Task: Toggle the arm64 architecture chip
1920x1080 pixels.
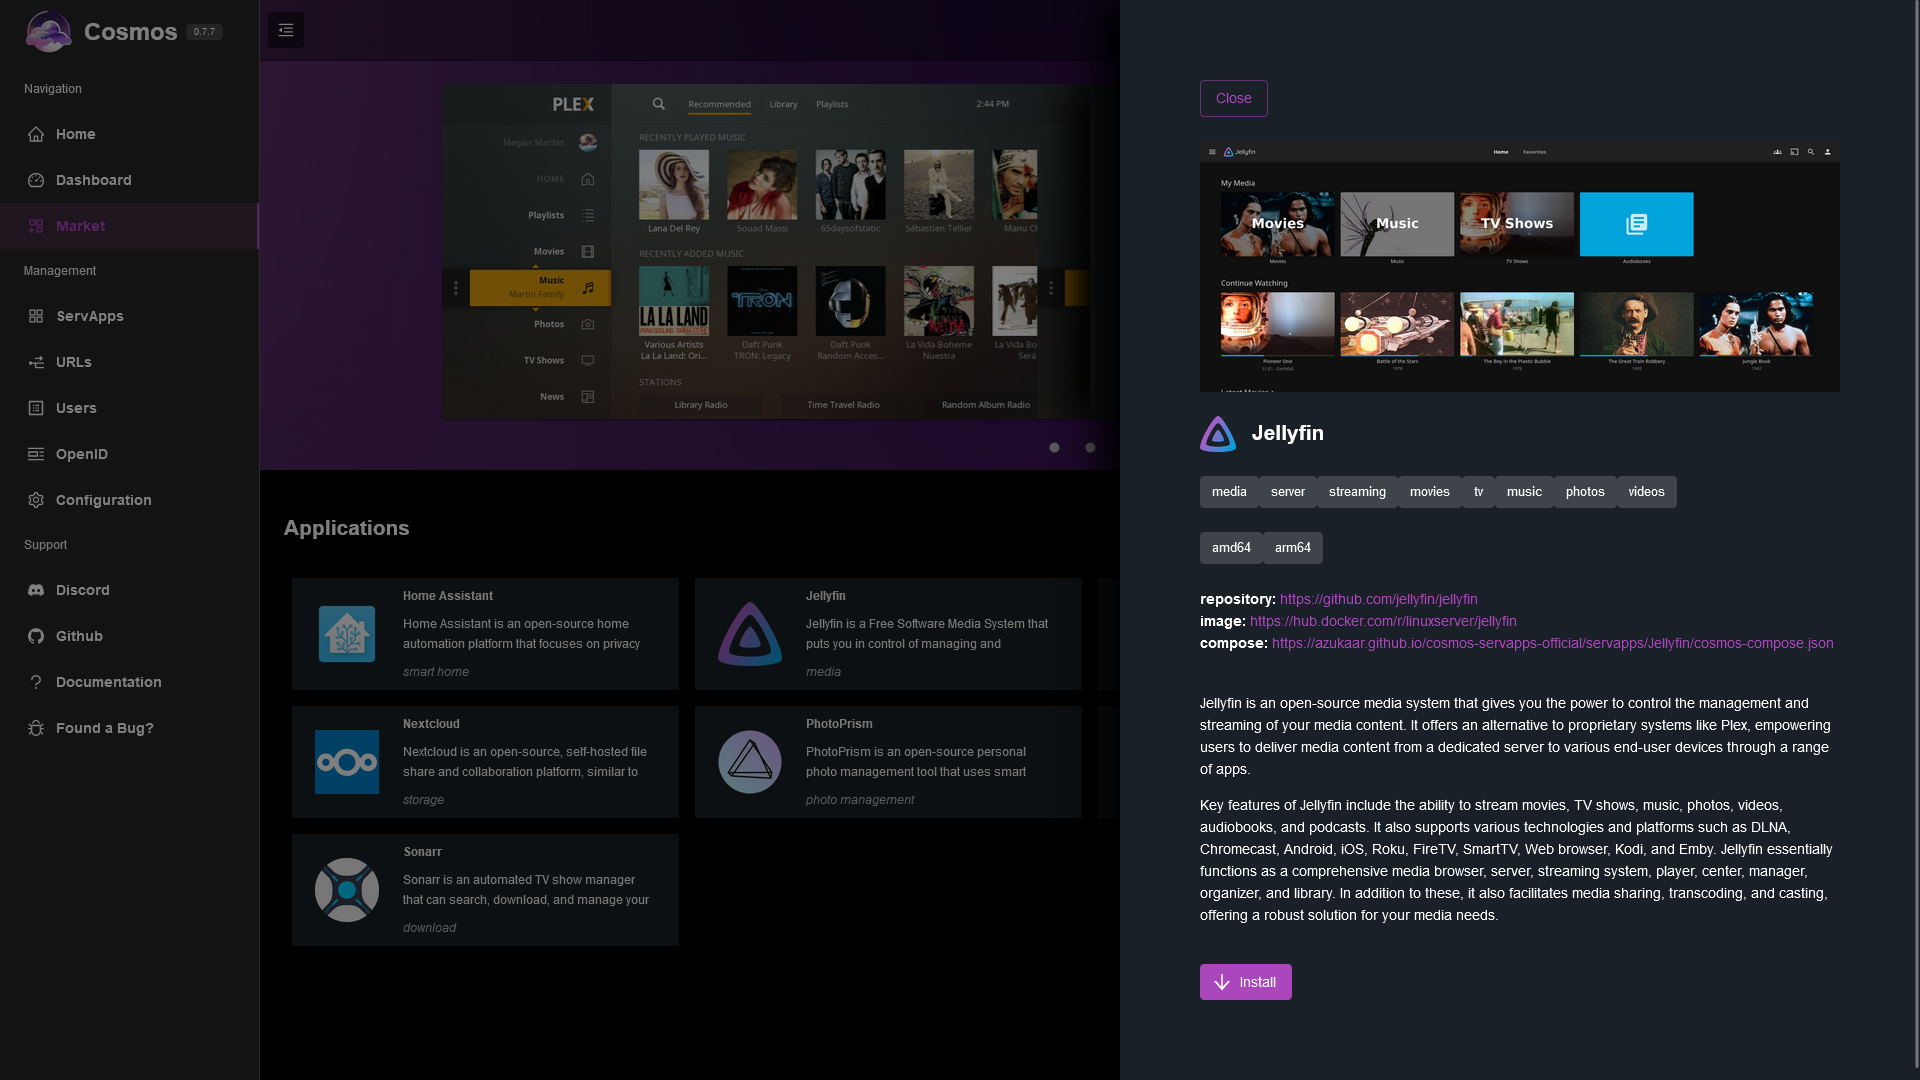Action: (1292, 547)
